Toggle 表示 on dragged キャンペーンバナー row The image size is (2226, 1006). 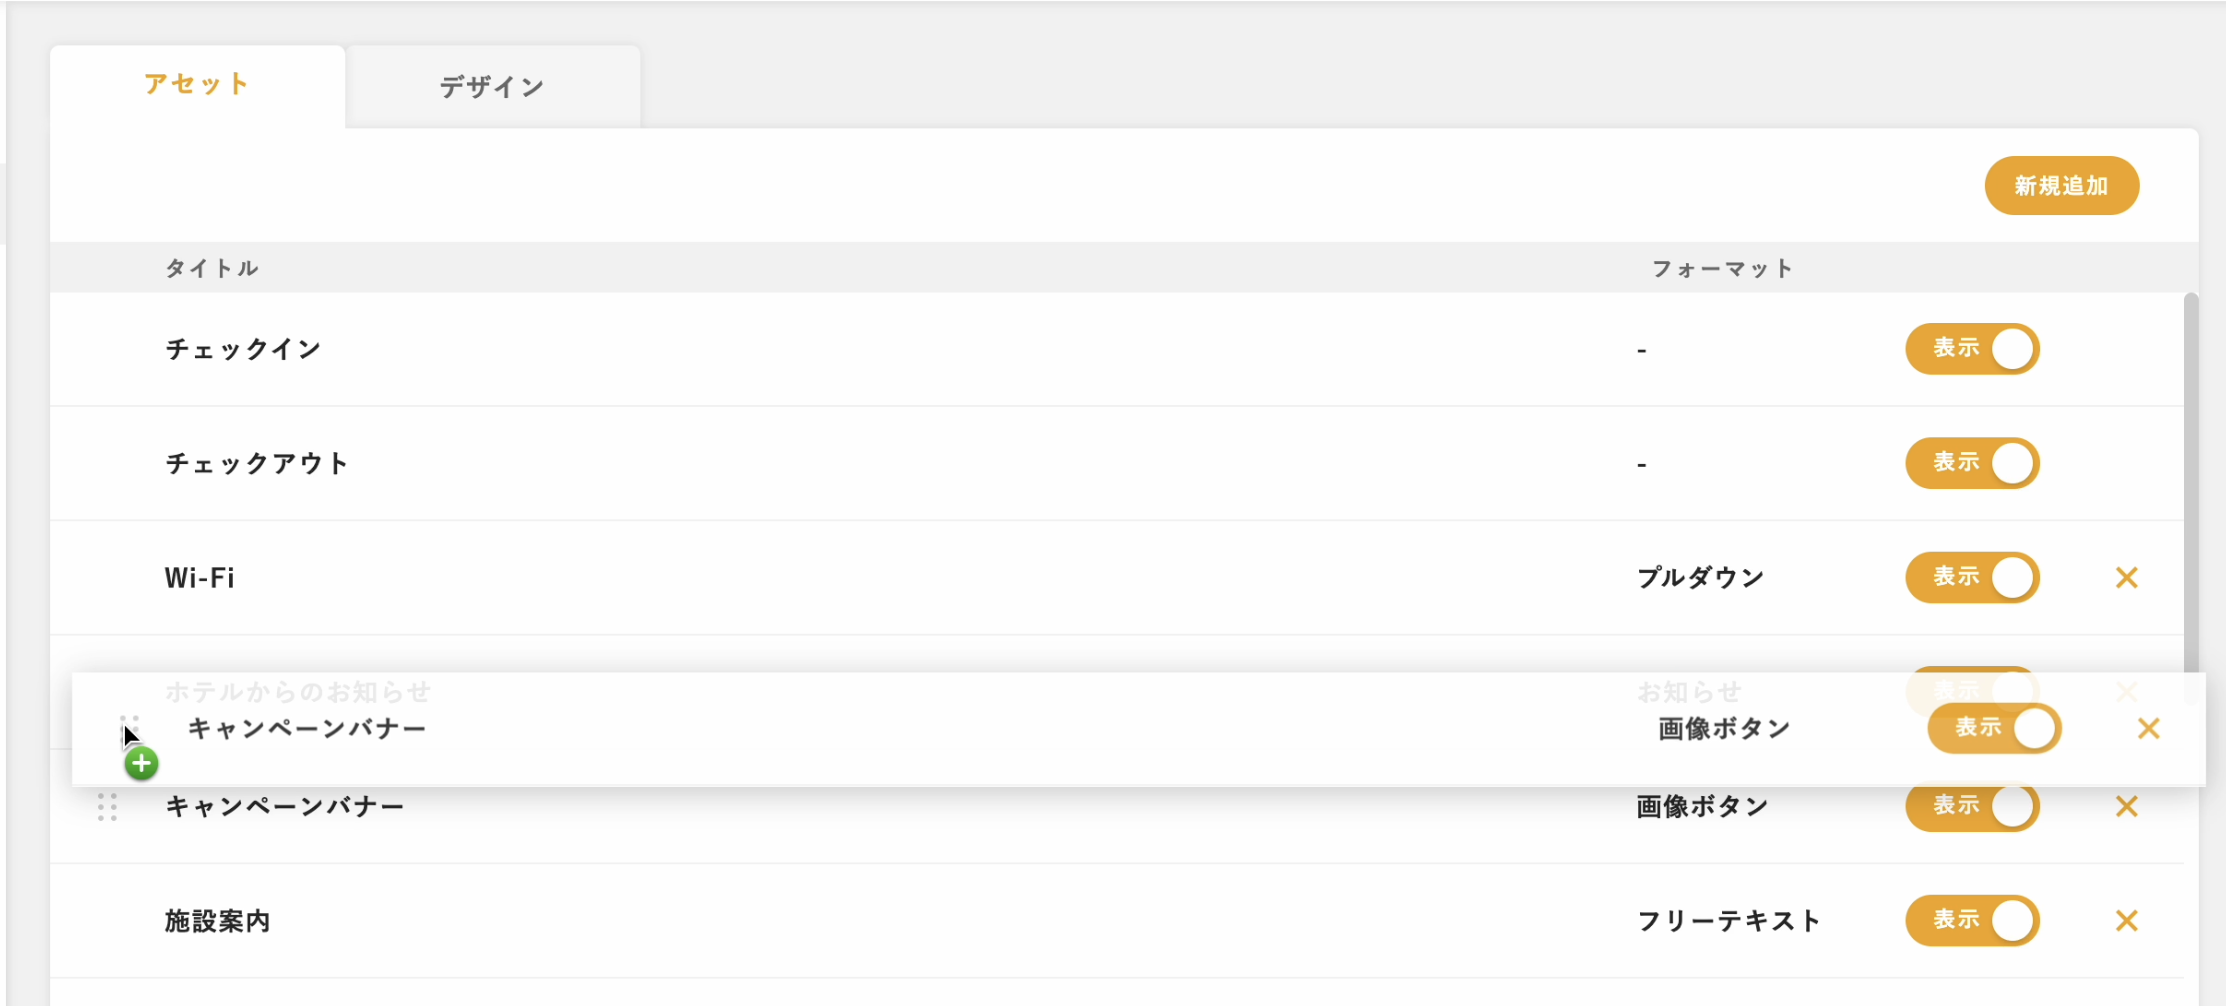pos(1994,728)
